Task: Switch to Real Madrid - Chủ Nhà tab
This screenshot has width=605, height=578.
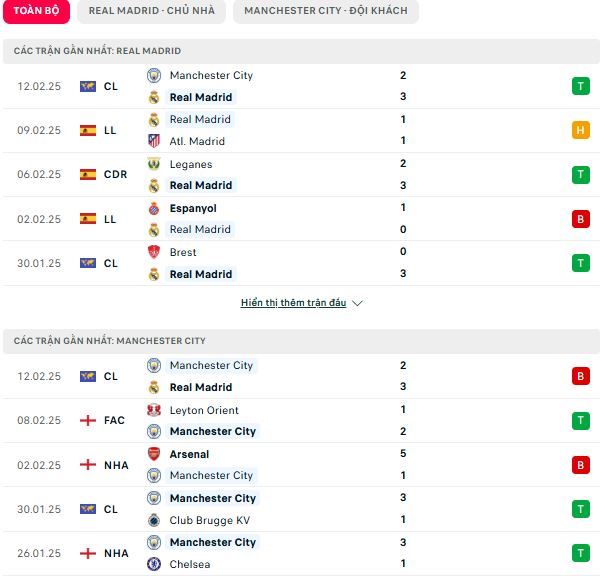Action: pyautogui.click(x=152, y=11)
